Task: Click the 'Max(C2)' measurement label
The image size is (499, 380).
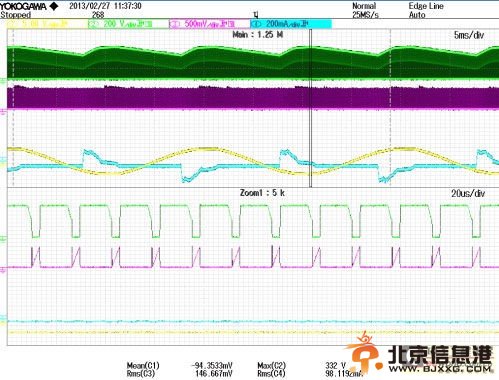Action: 271,366
